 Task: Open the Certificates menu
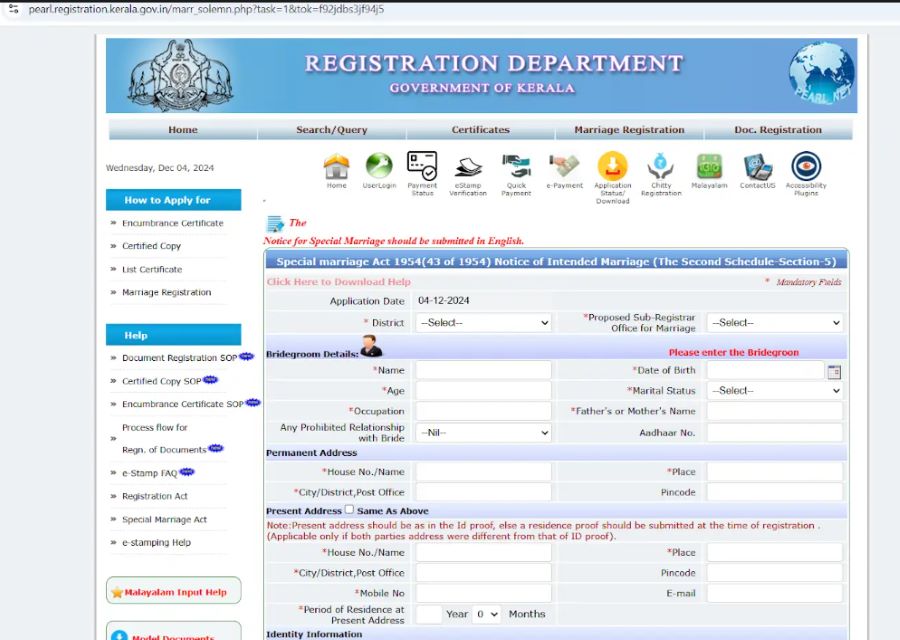480,130
